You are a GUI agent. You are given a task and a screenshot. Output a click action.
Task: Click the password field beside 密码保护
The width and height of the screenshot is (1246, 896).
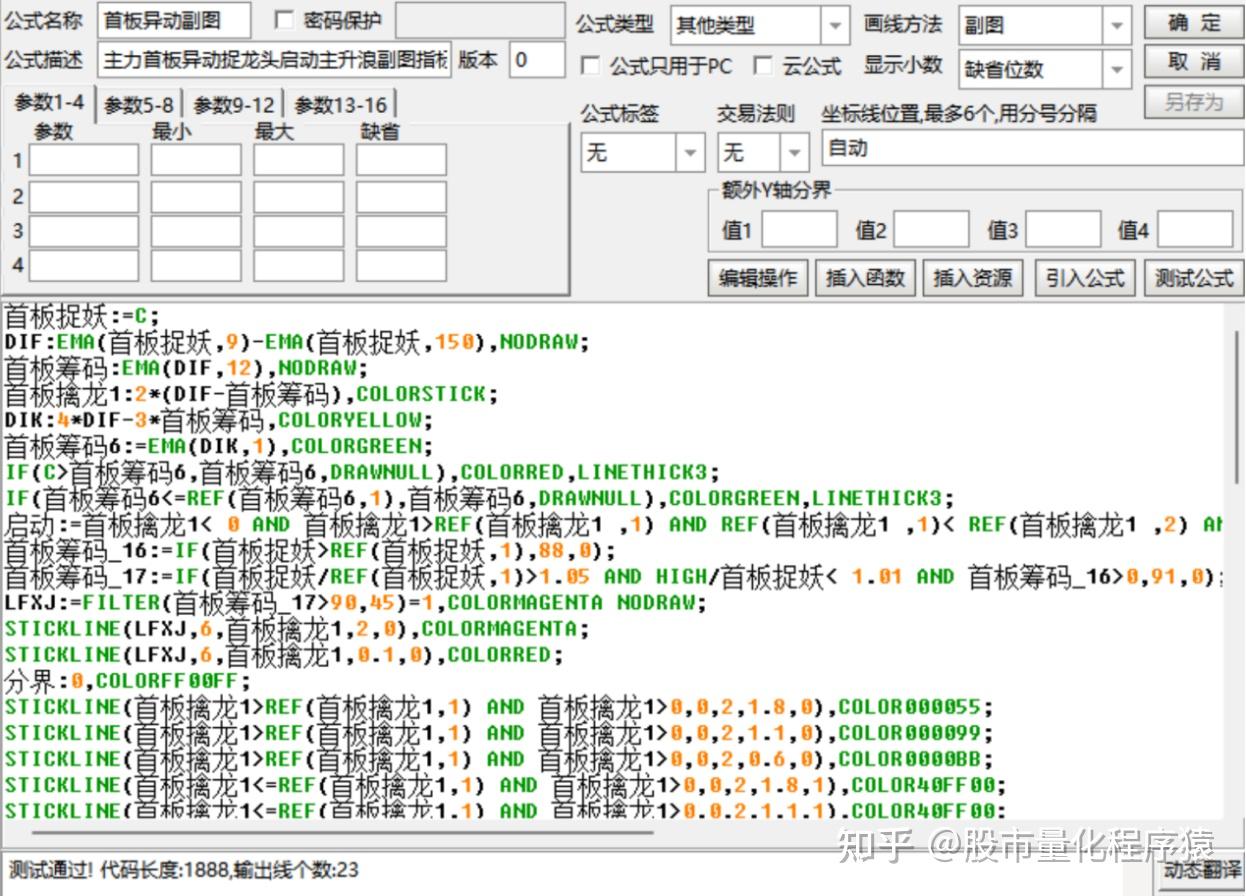click(480, 21)
